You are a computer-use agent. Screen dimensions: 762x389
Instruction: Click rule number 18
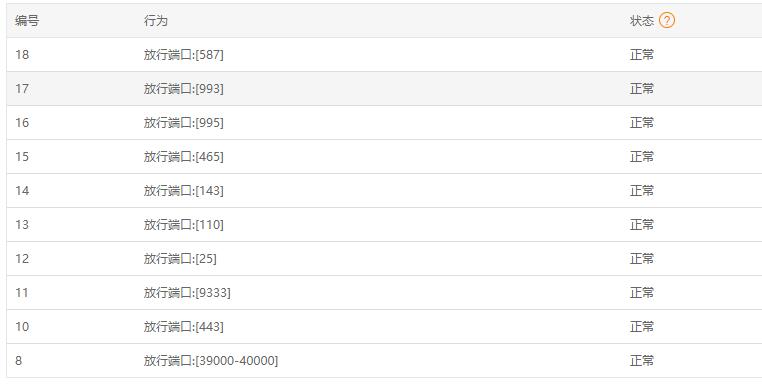(22, 54)
